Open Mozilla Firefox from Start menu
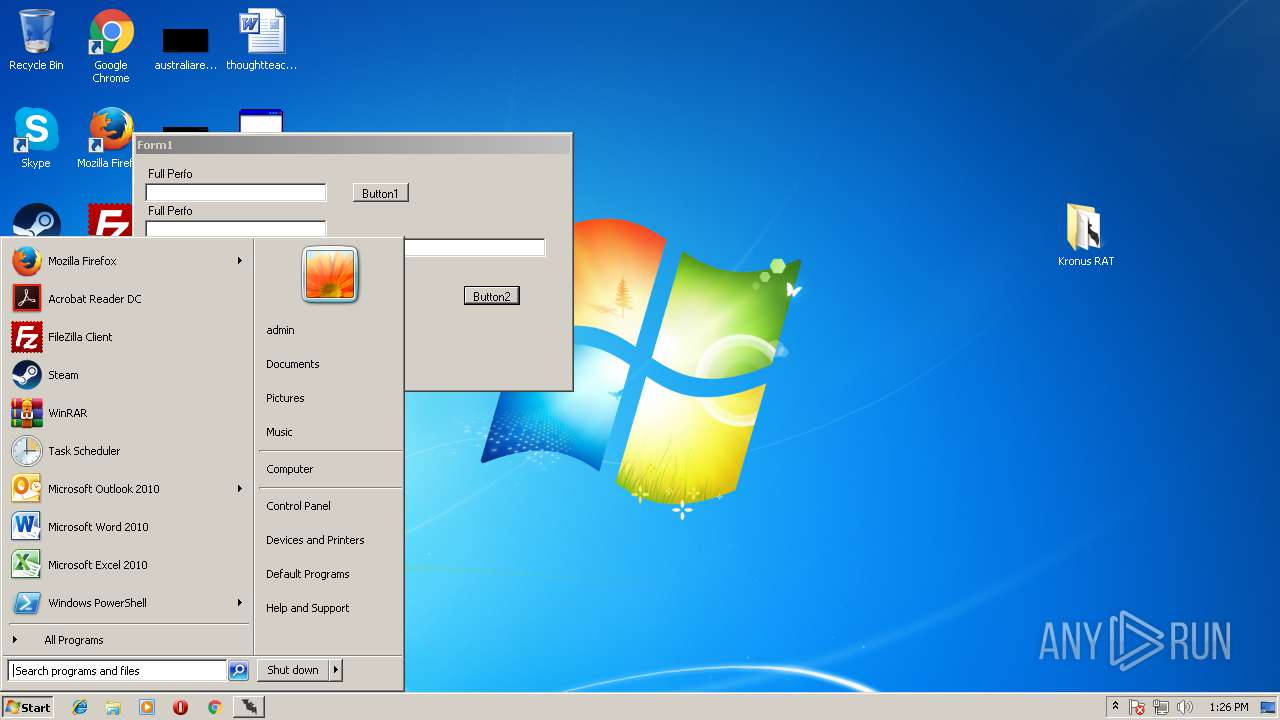 coord(127,261)
